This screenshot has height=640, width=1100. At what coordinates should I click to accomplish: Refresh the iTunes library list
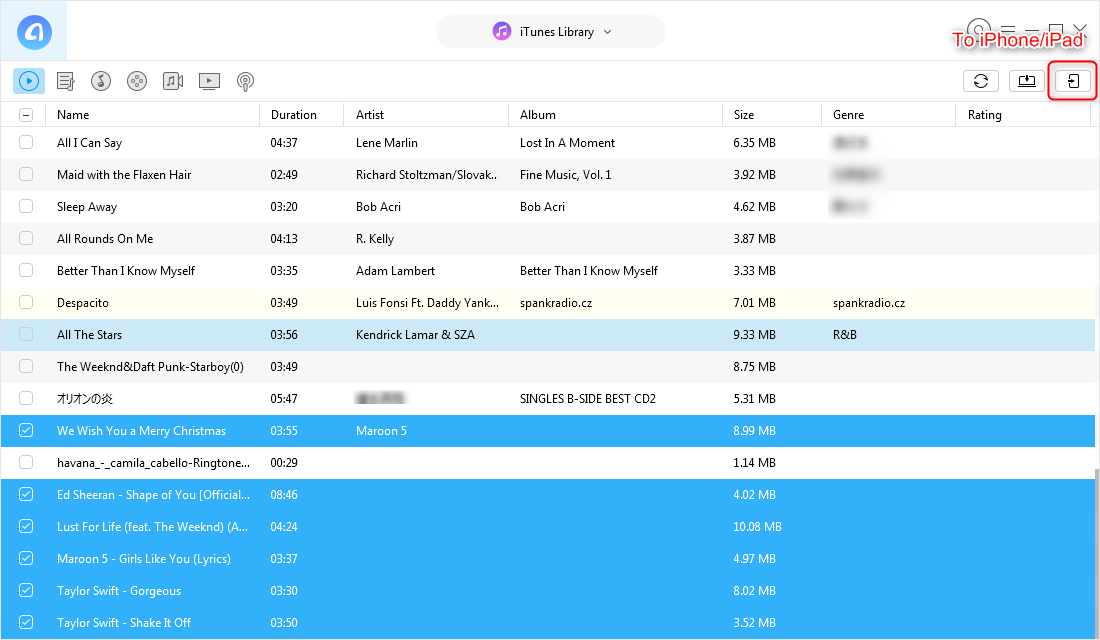(981, 81)
